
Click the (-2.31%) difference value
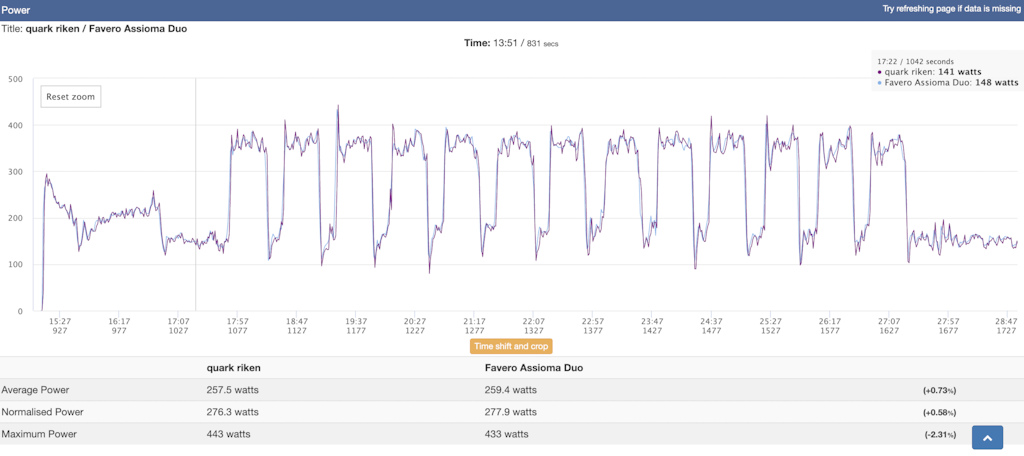point(940,434)
